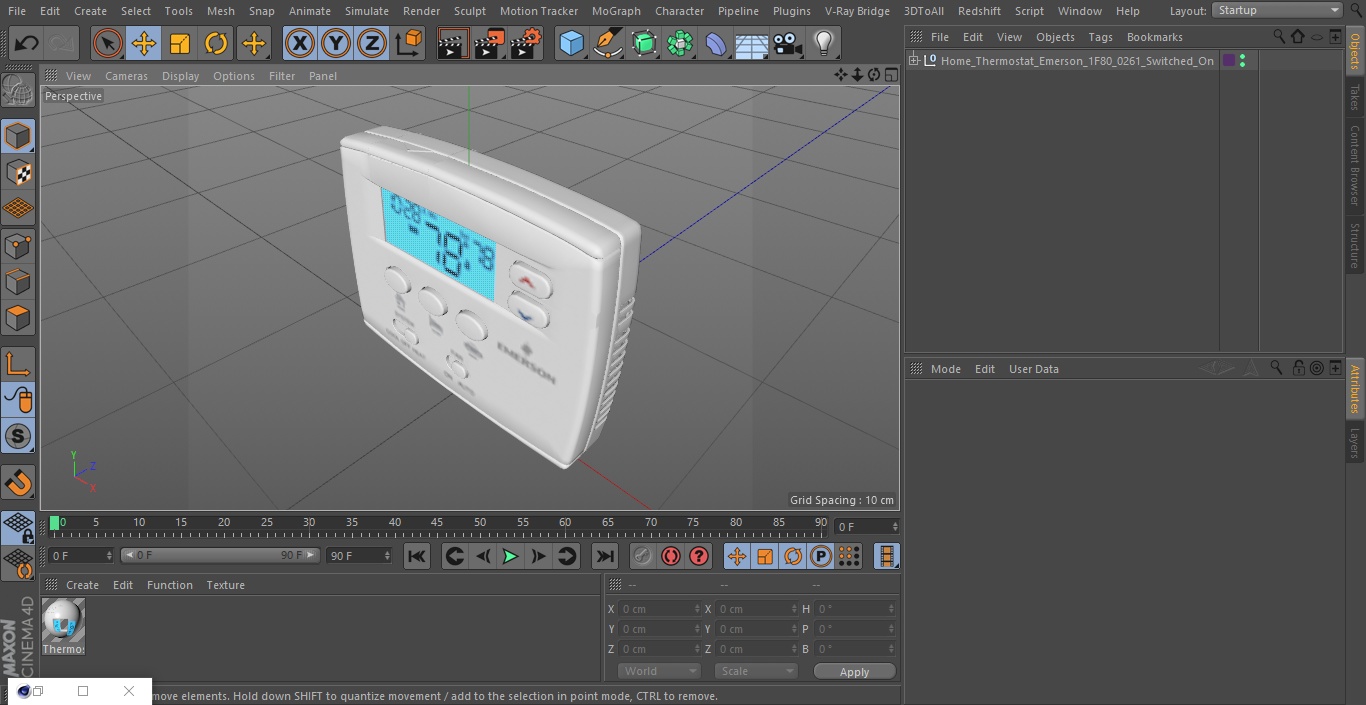Open the Layout dropdown set to Startup
1366x705 pixels.
pyautogui.click(x=1278, y=10)
